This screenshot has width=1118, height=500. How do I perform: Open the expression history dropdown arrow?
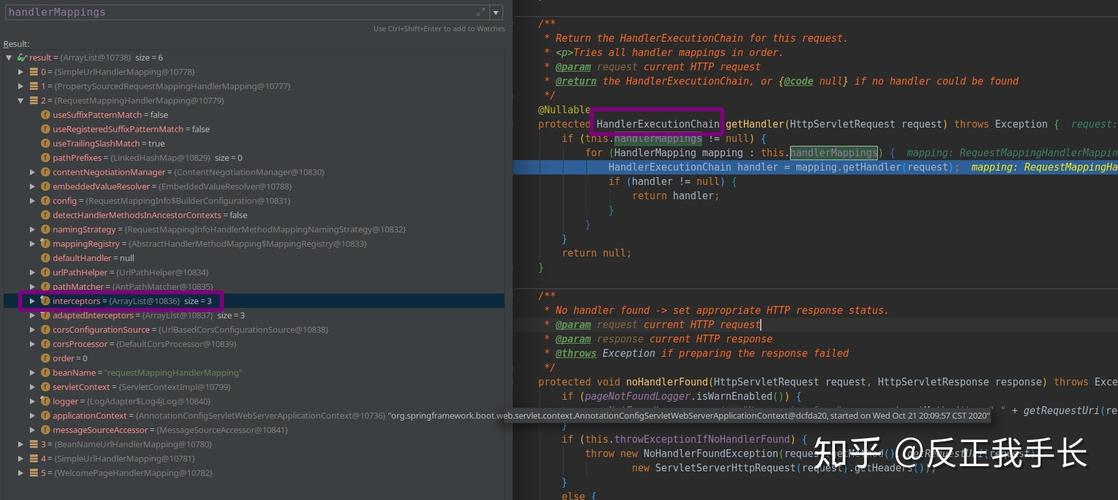tap(496, 12)
